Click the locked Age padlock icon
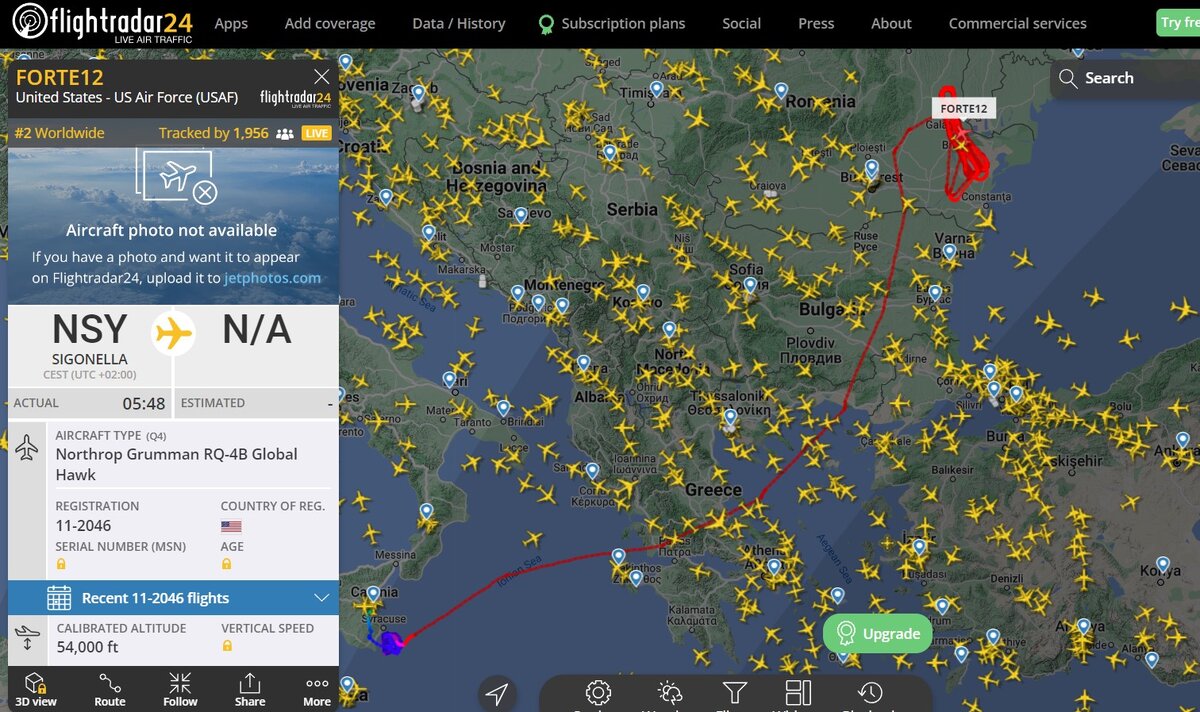1200x712 pixels. tap(227, 564)
